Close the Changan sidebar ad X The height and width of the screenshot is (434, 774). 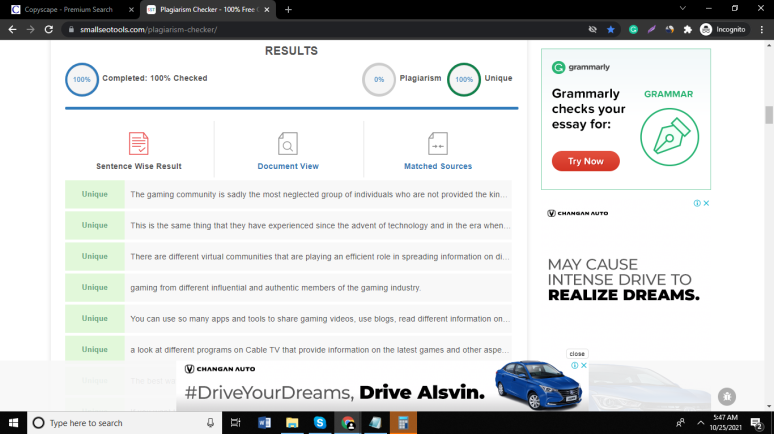(706, 203)
